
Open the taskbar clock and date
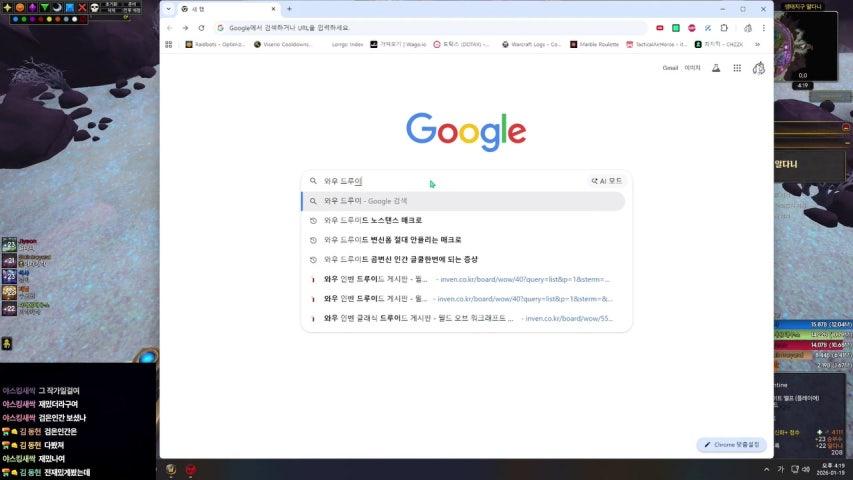(x=830, y=469)
